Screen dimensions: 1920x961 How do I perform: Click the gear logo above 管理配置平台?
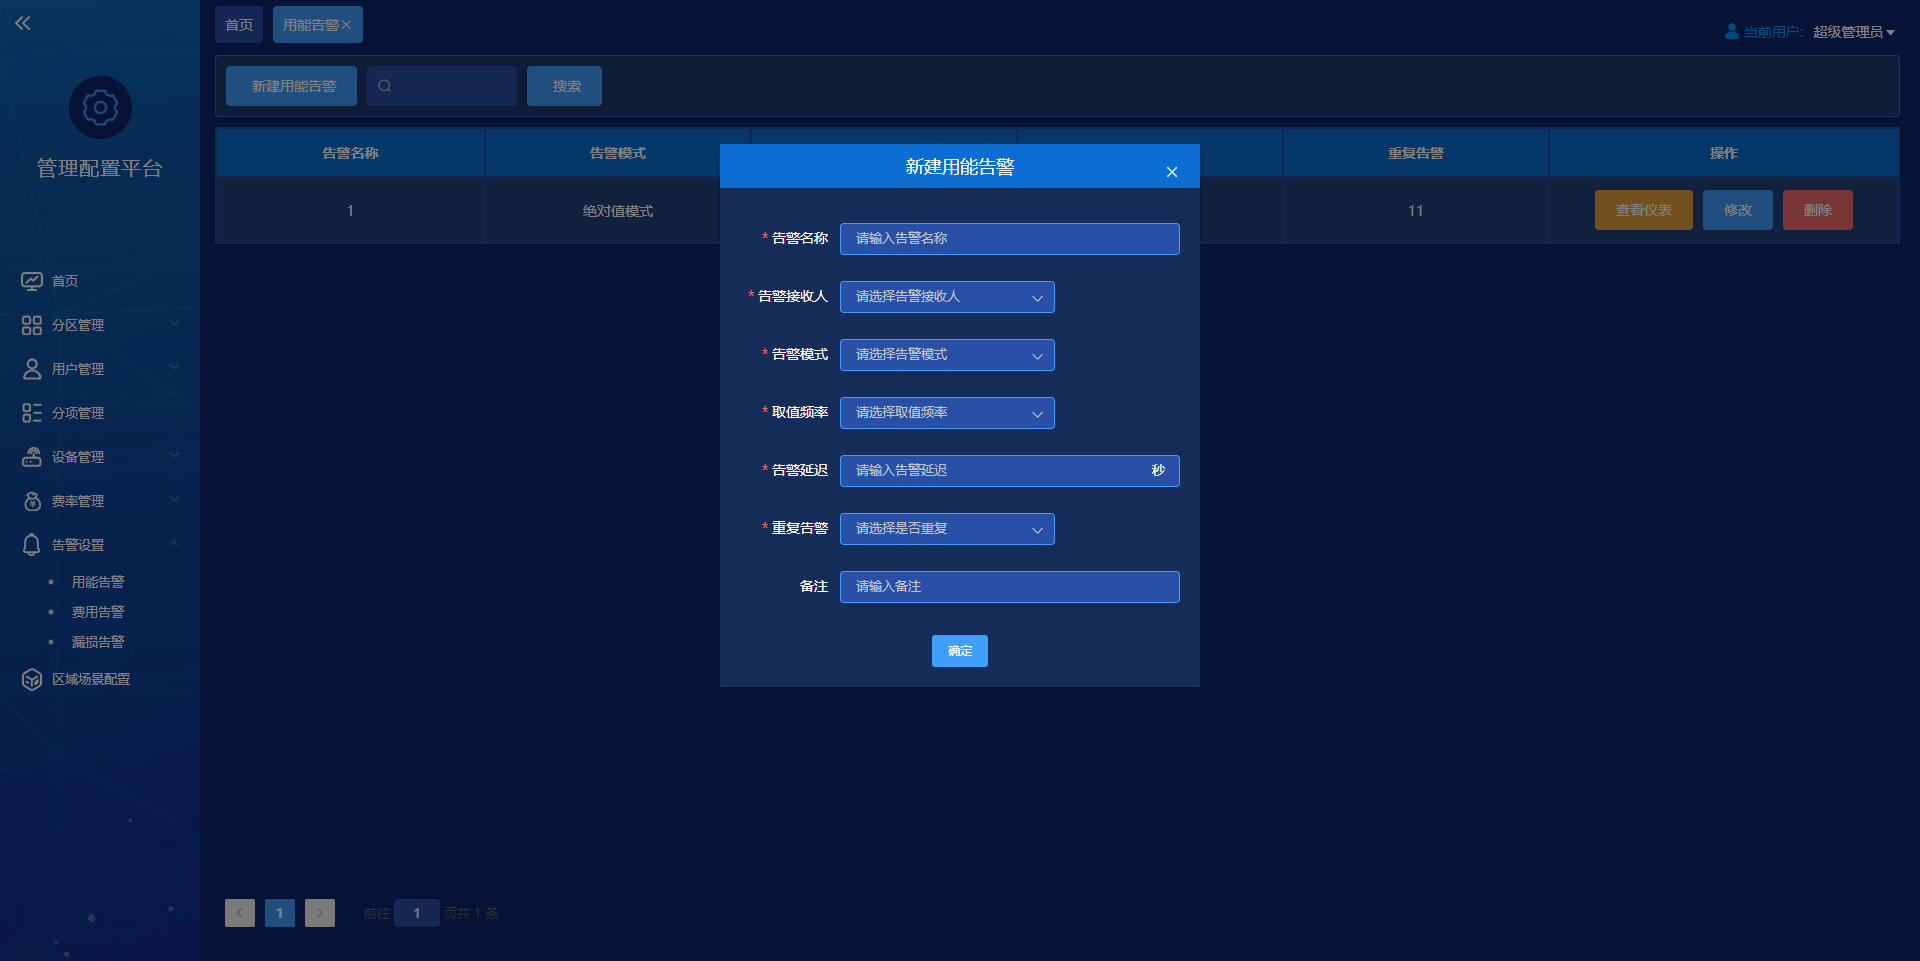coord(100,107)
